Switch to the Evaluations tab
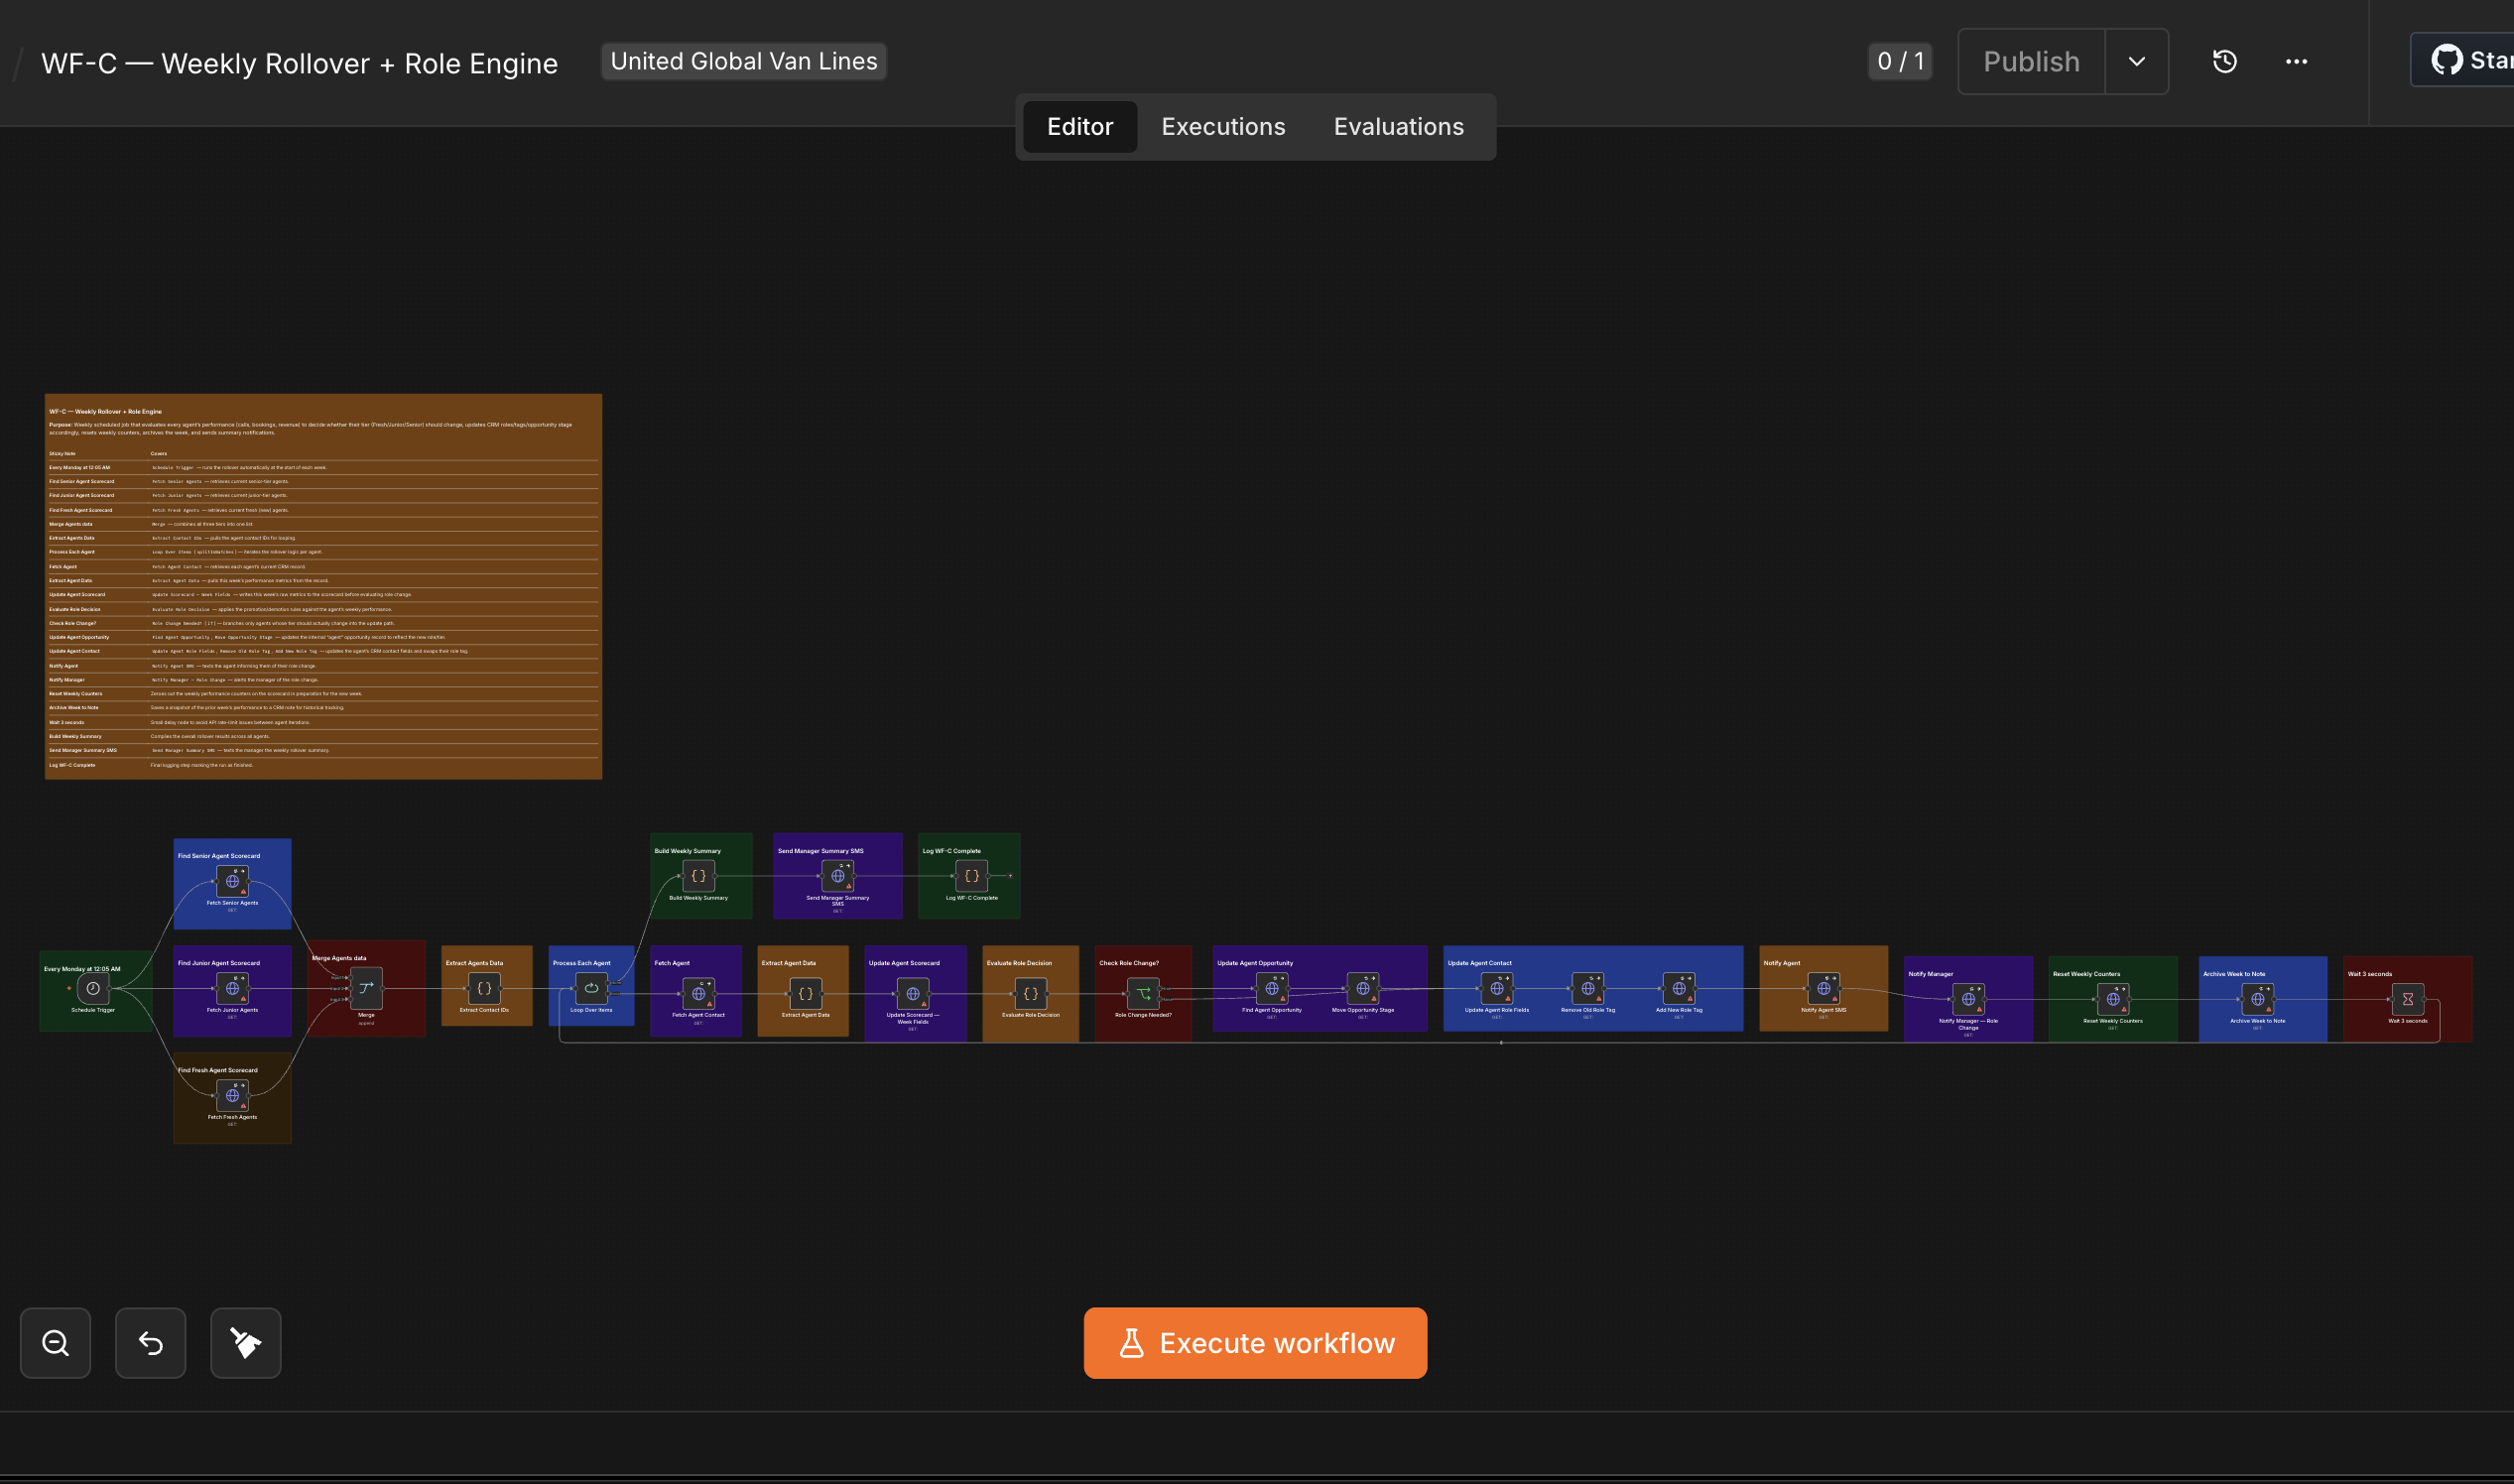The image size is (2514, 1484). point(1398,126)
